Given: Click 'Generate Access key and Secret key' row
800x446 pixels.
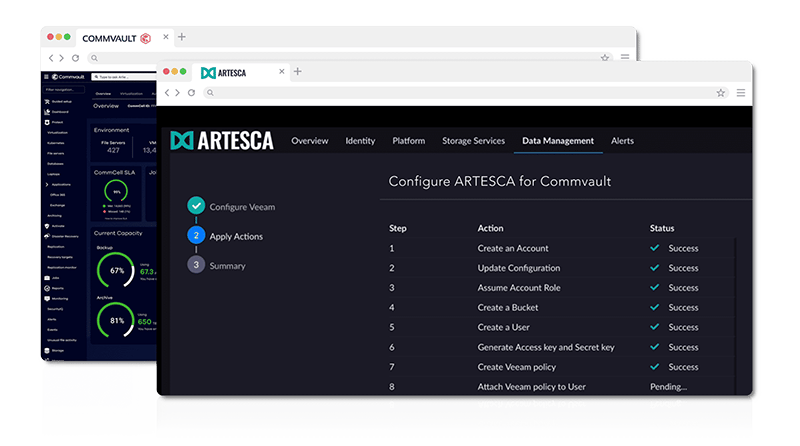Looking at the screenshot, I should tap(561, 348).
